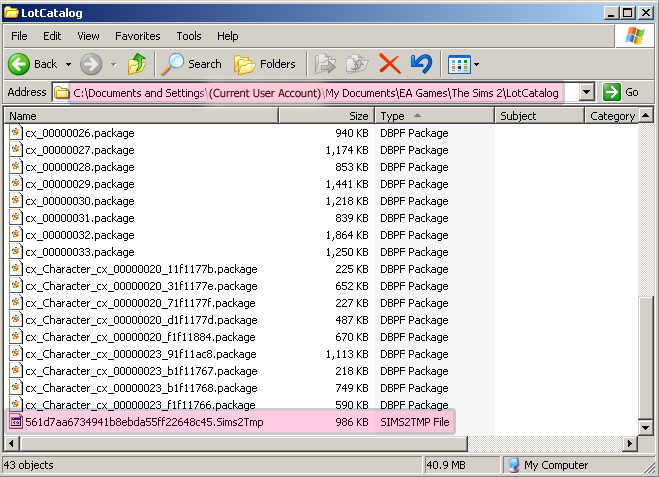Click the vertical scrollbar down arrow

pos(646,428)
